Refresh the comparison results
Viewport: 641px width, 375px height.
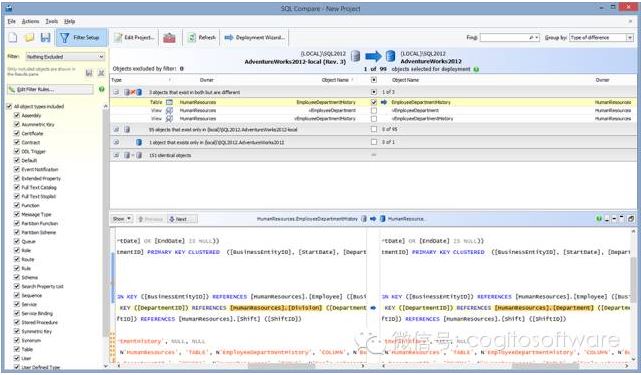[x=202, y=38]
